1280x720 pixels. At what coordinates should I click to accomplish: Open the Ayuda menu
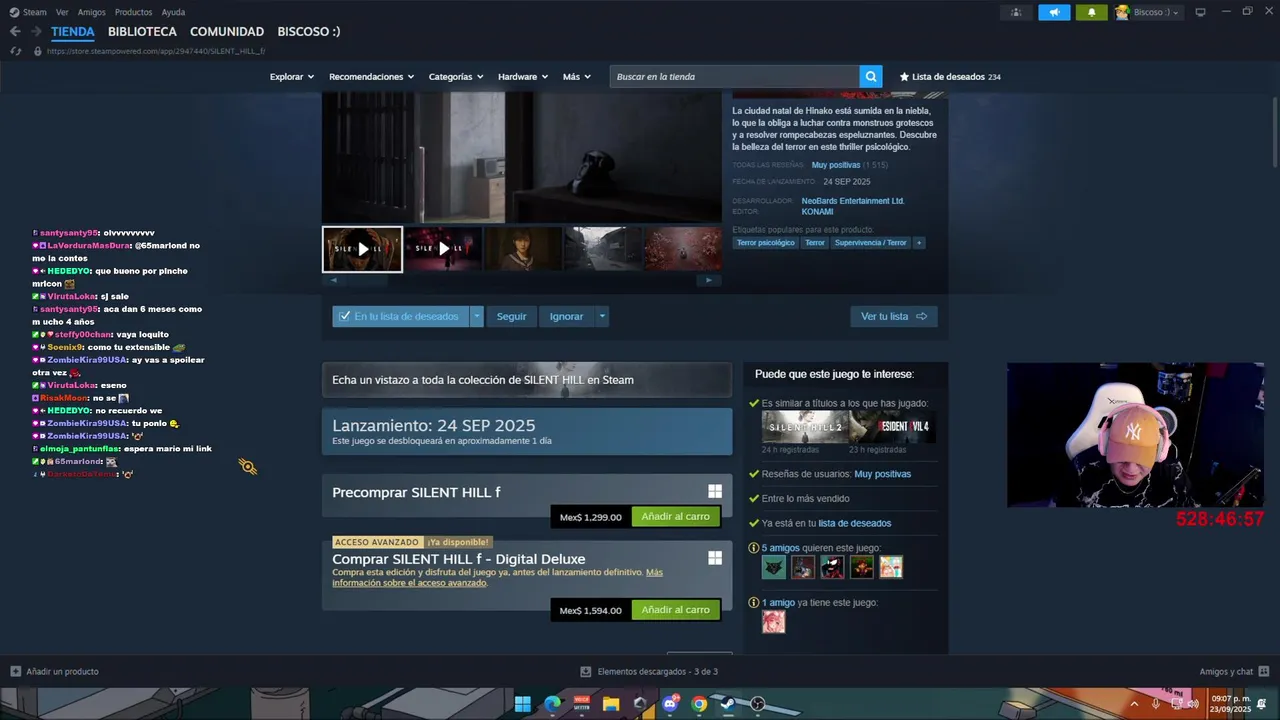point(173,12)
